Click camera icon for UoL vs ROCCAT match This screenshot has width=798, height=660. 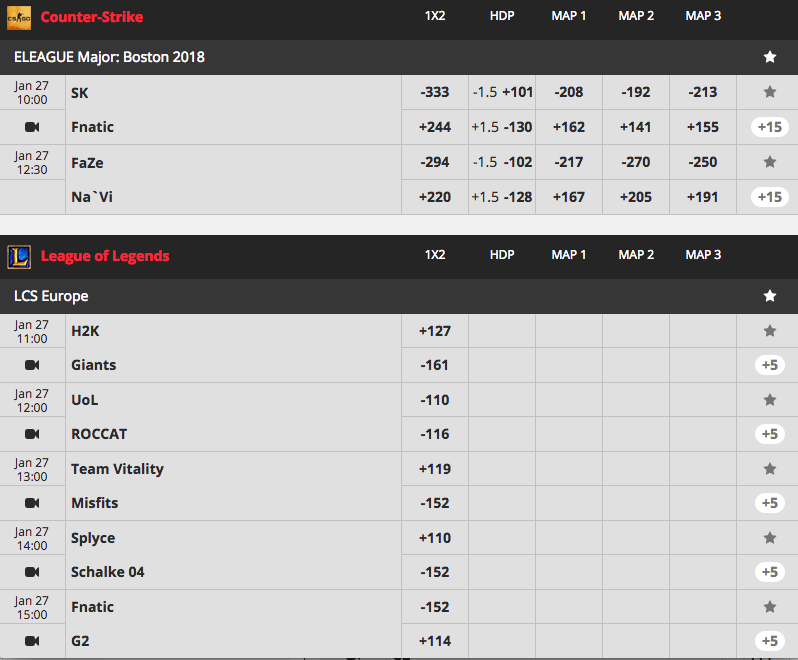coord(32,434)
